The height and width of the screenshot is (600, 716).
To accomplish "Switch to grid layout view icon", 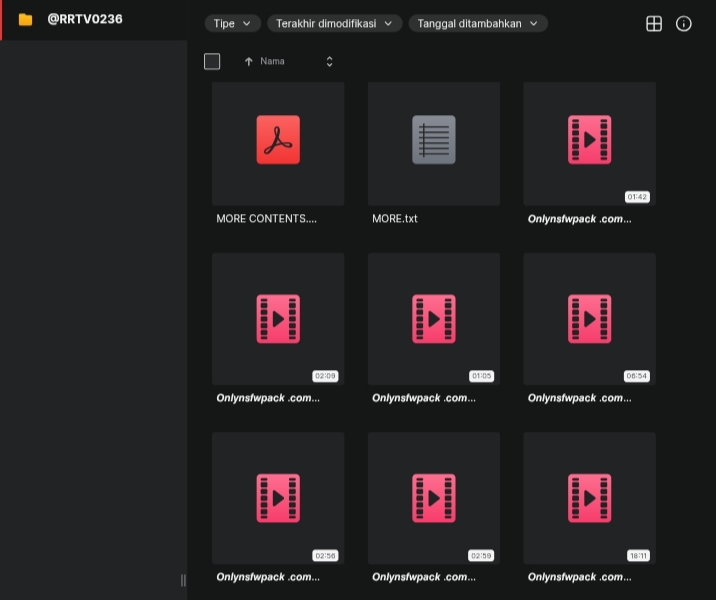I will [x=654, y=24].
